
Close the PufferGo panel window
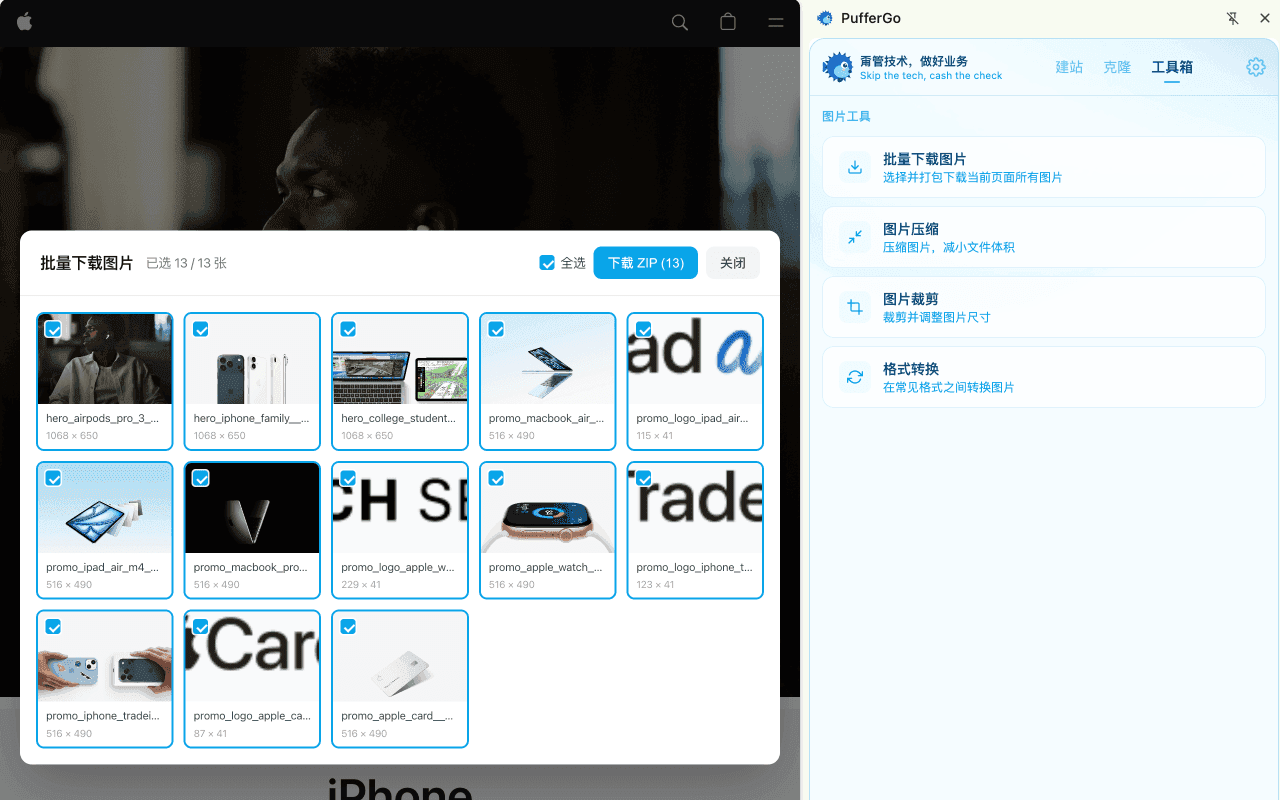(1264, 18)
